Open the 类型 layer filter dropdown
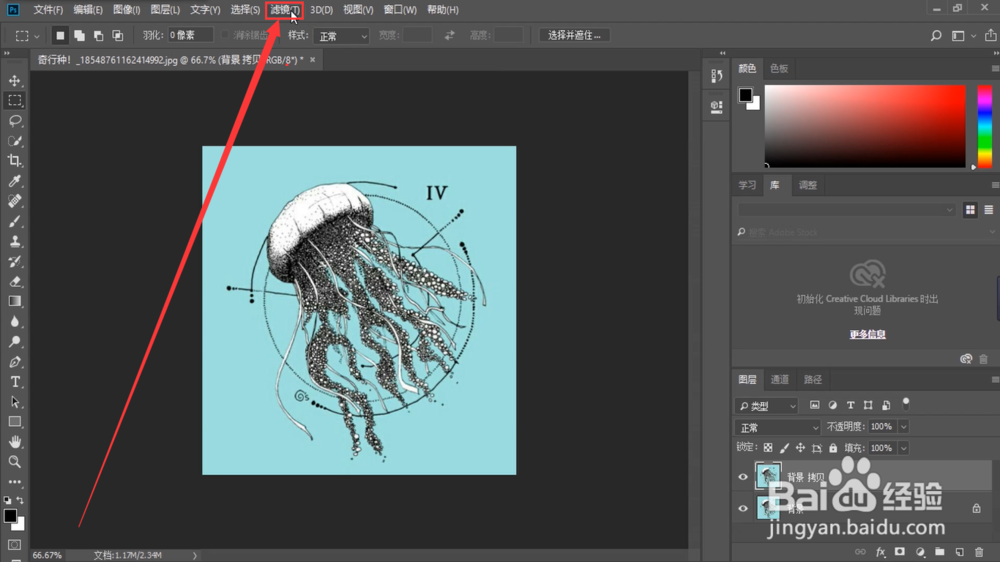Image resolution: width=1000 pixels, height=562 pixels. click(x=767, y=405)
